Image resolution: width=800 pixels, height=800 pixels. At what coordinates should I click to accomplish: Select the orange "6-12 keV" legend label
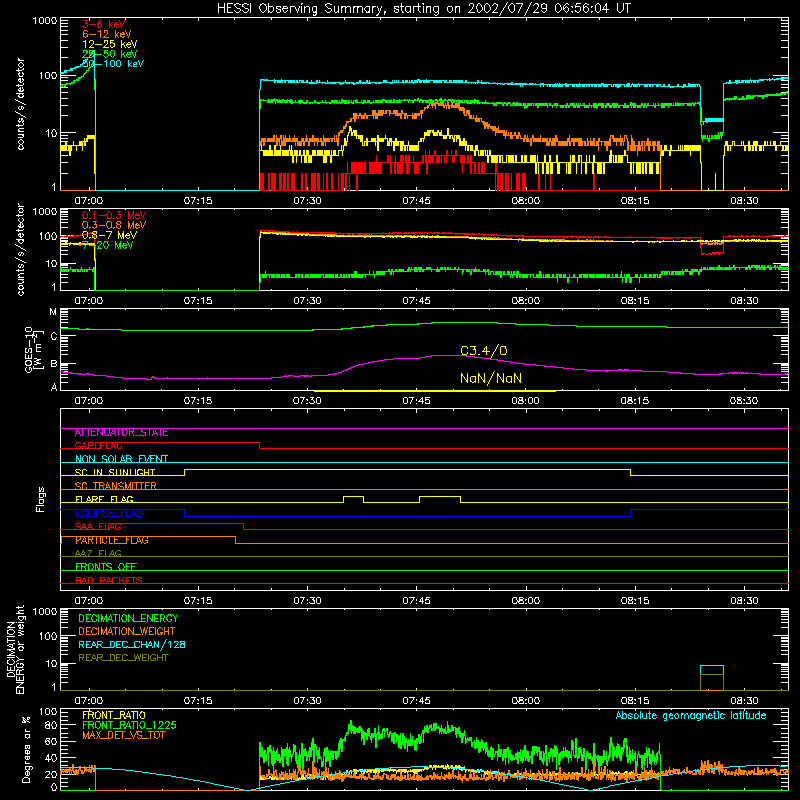coord(107,34)
